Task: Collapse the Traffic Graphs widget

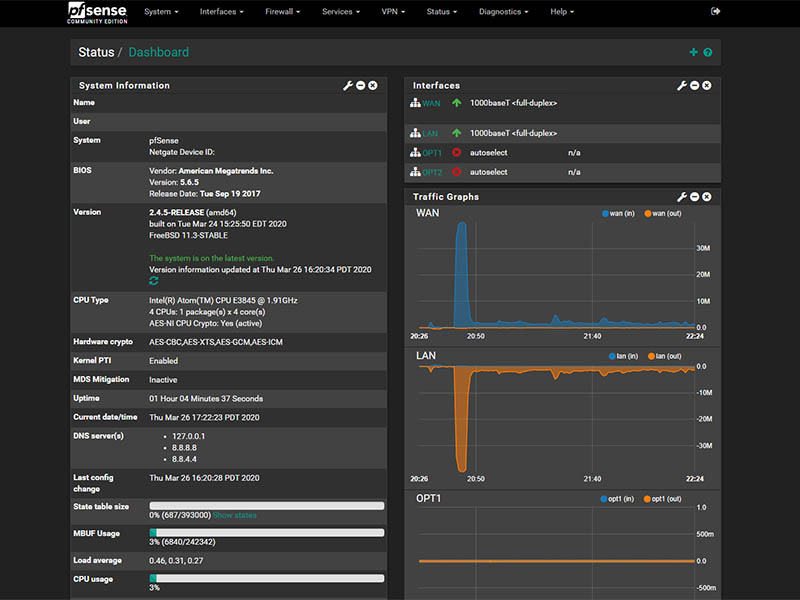Action: (x=695, y=197)
